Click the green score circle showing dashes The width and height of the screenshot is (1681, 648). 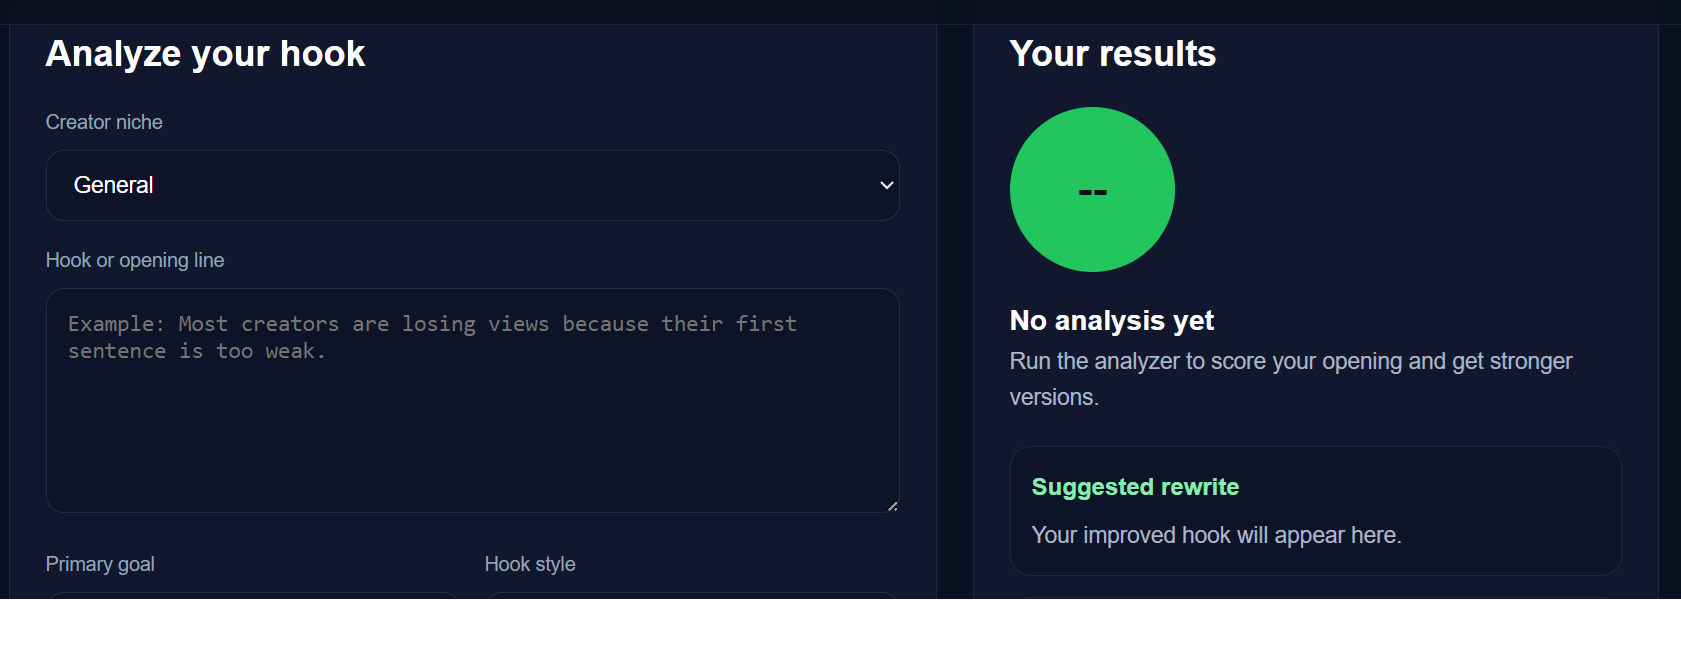point(1092,190)
